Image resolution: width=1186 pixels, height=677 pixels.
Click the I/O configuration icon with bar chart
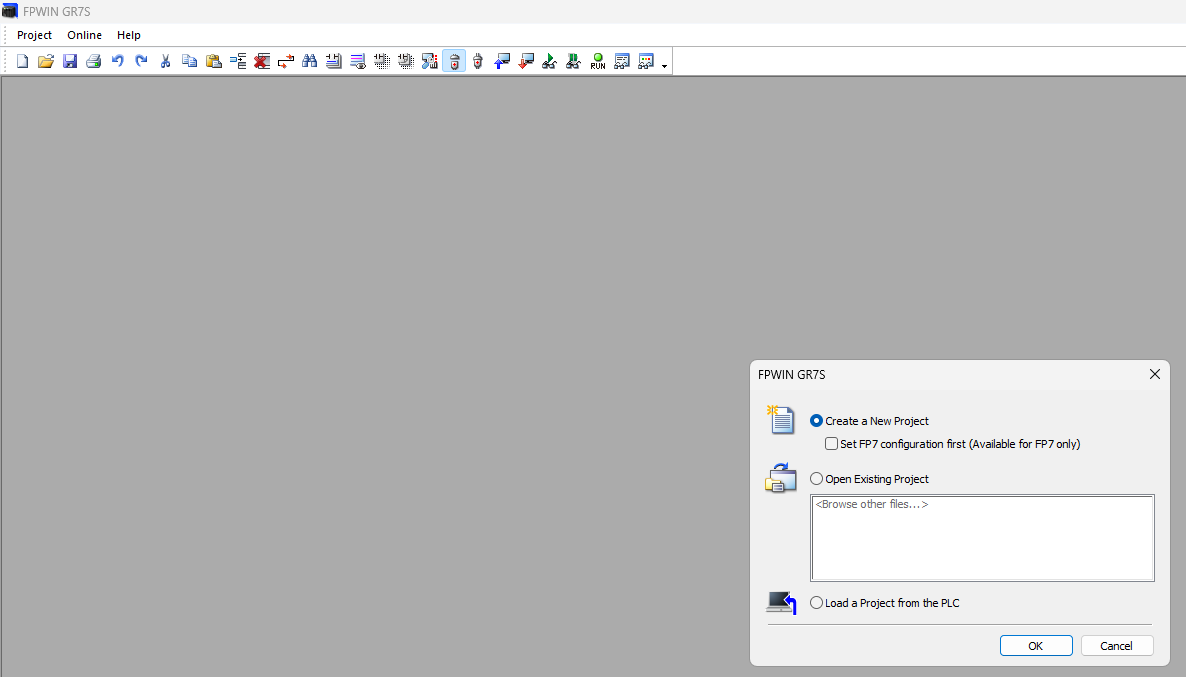[x=430, y=61]
